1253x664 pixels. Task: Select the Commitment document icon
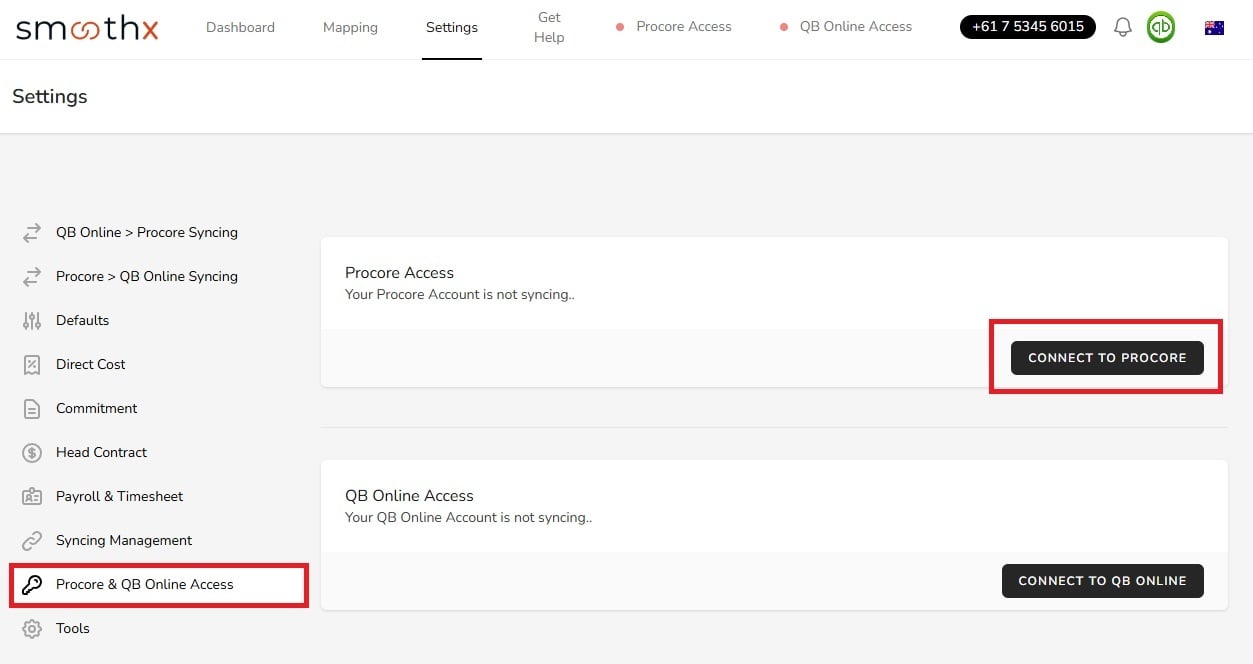click(x=31, y=408)
